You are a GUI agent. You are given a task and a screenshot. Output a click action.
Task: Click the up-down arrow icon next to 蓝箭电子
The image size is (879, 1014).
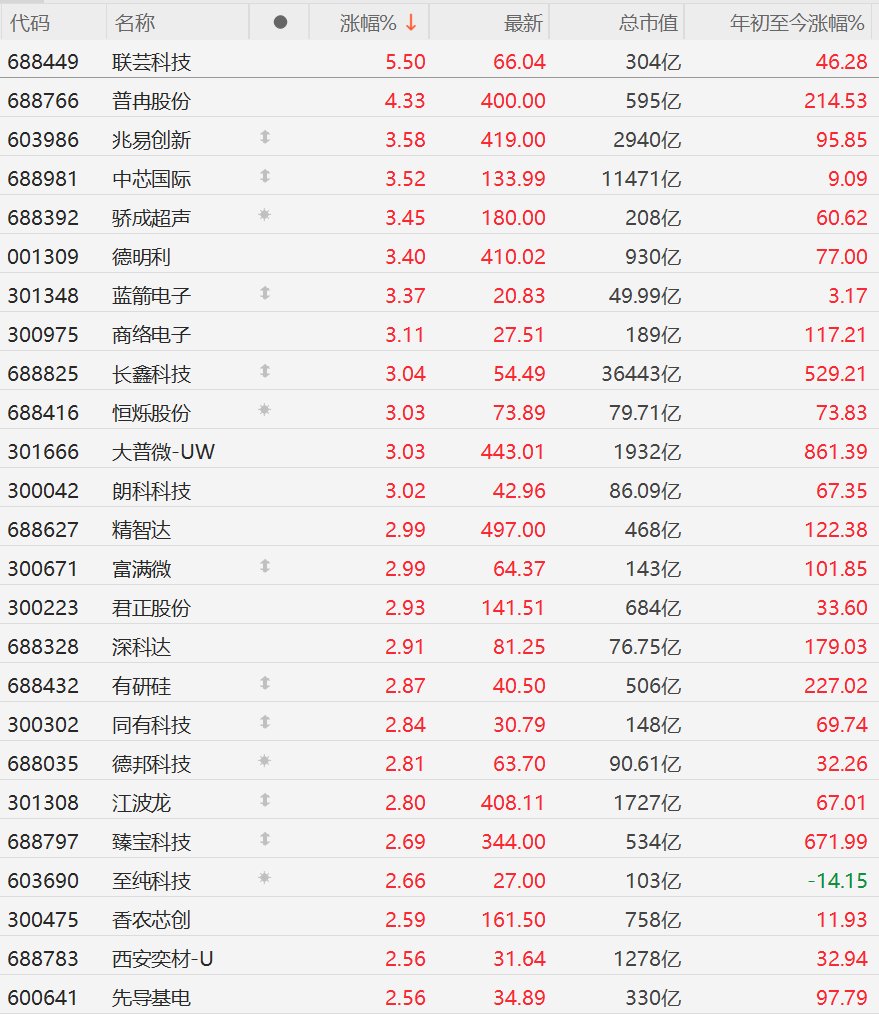[x=265, y=293]
